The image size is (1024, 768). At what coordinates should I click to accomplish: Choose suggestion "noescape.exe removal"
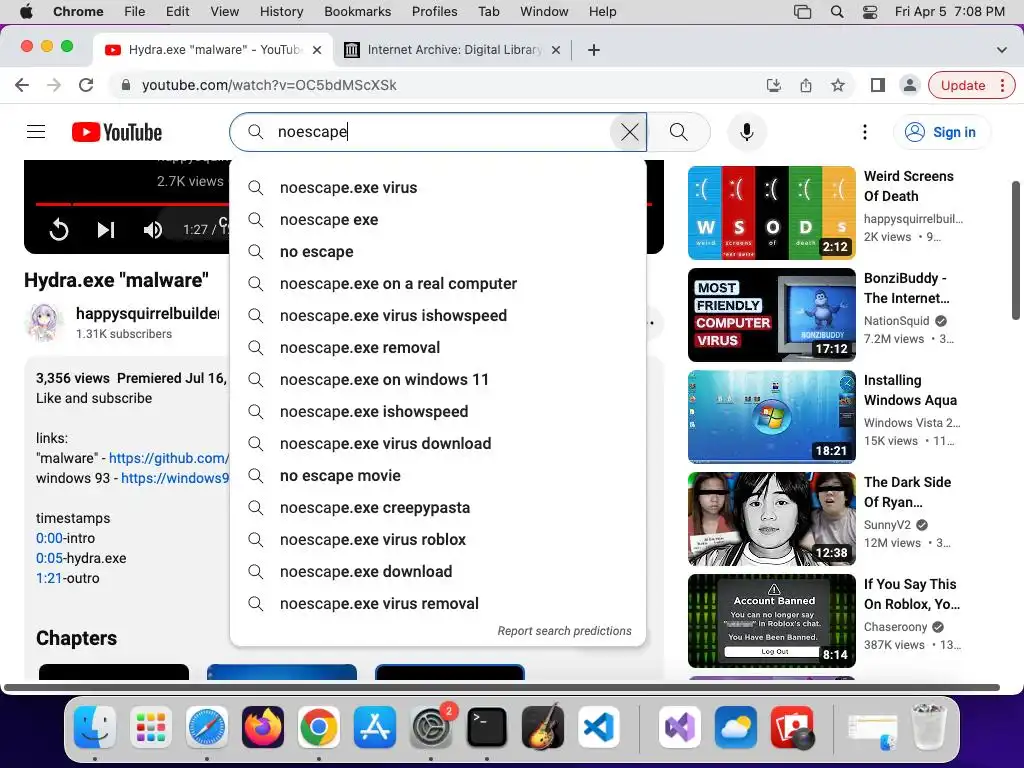(438, 347)
